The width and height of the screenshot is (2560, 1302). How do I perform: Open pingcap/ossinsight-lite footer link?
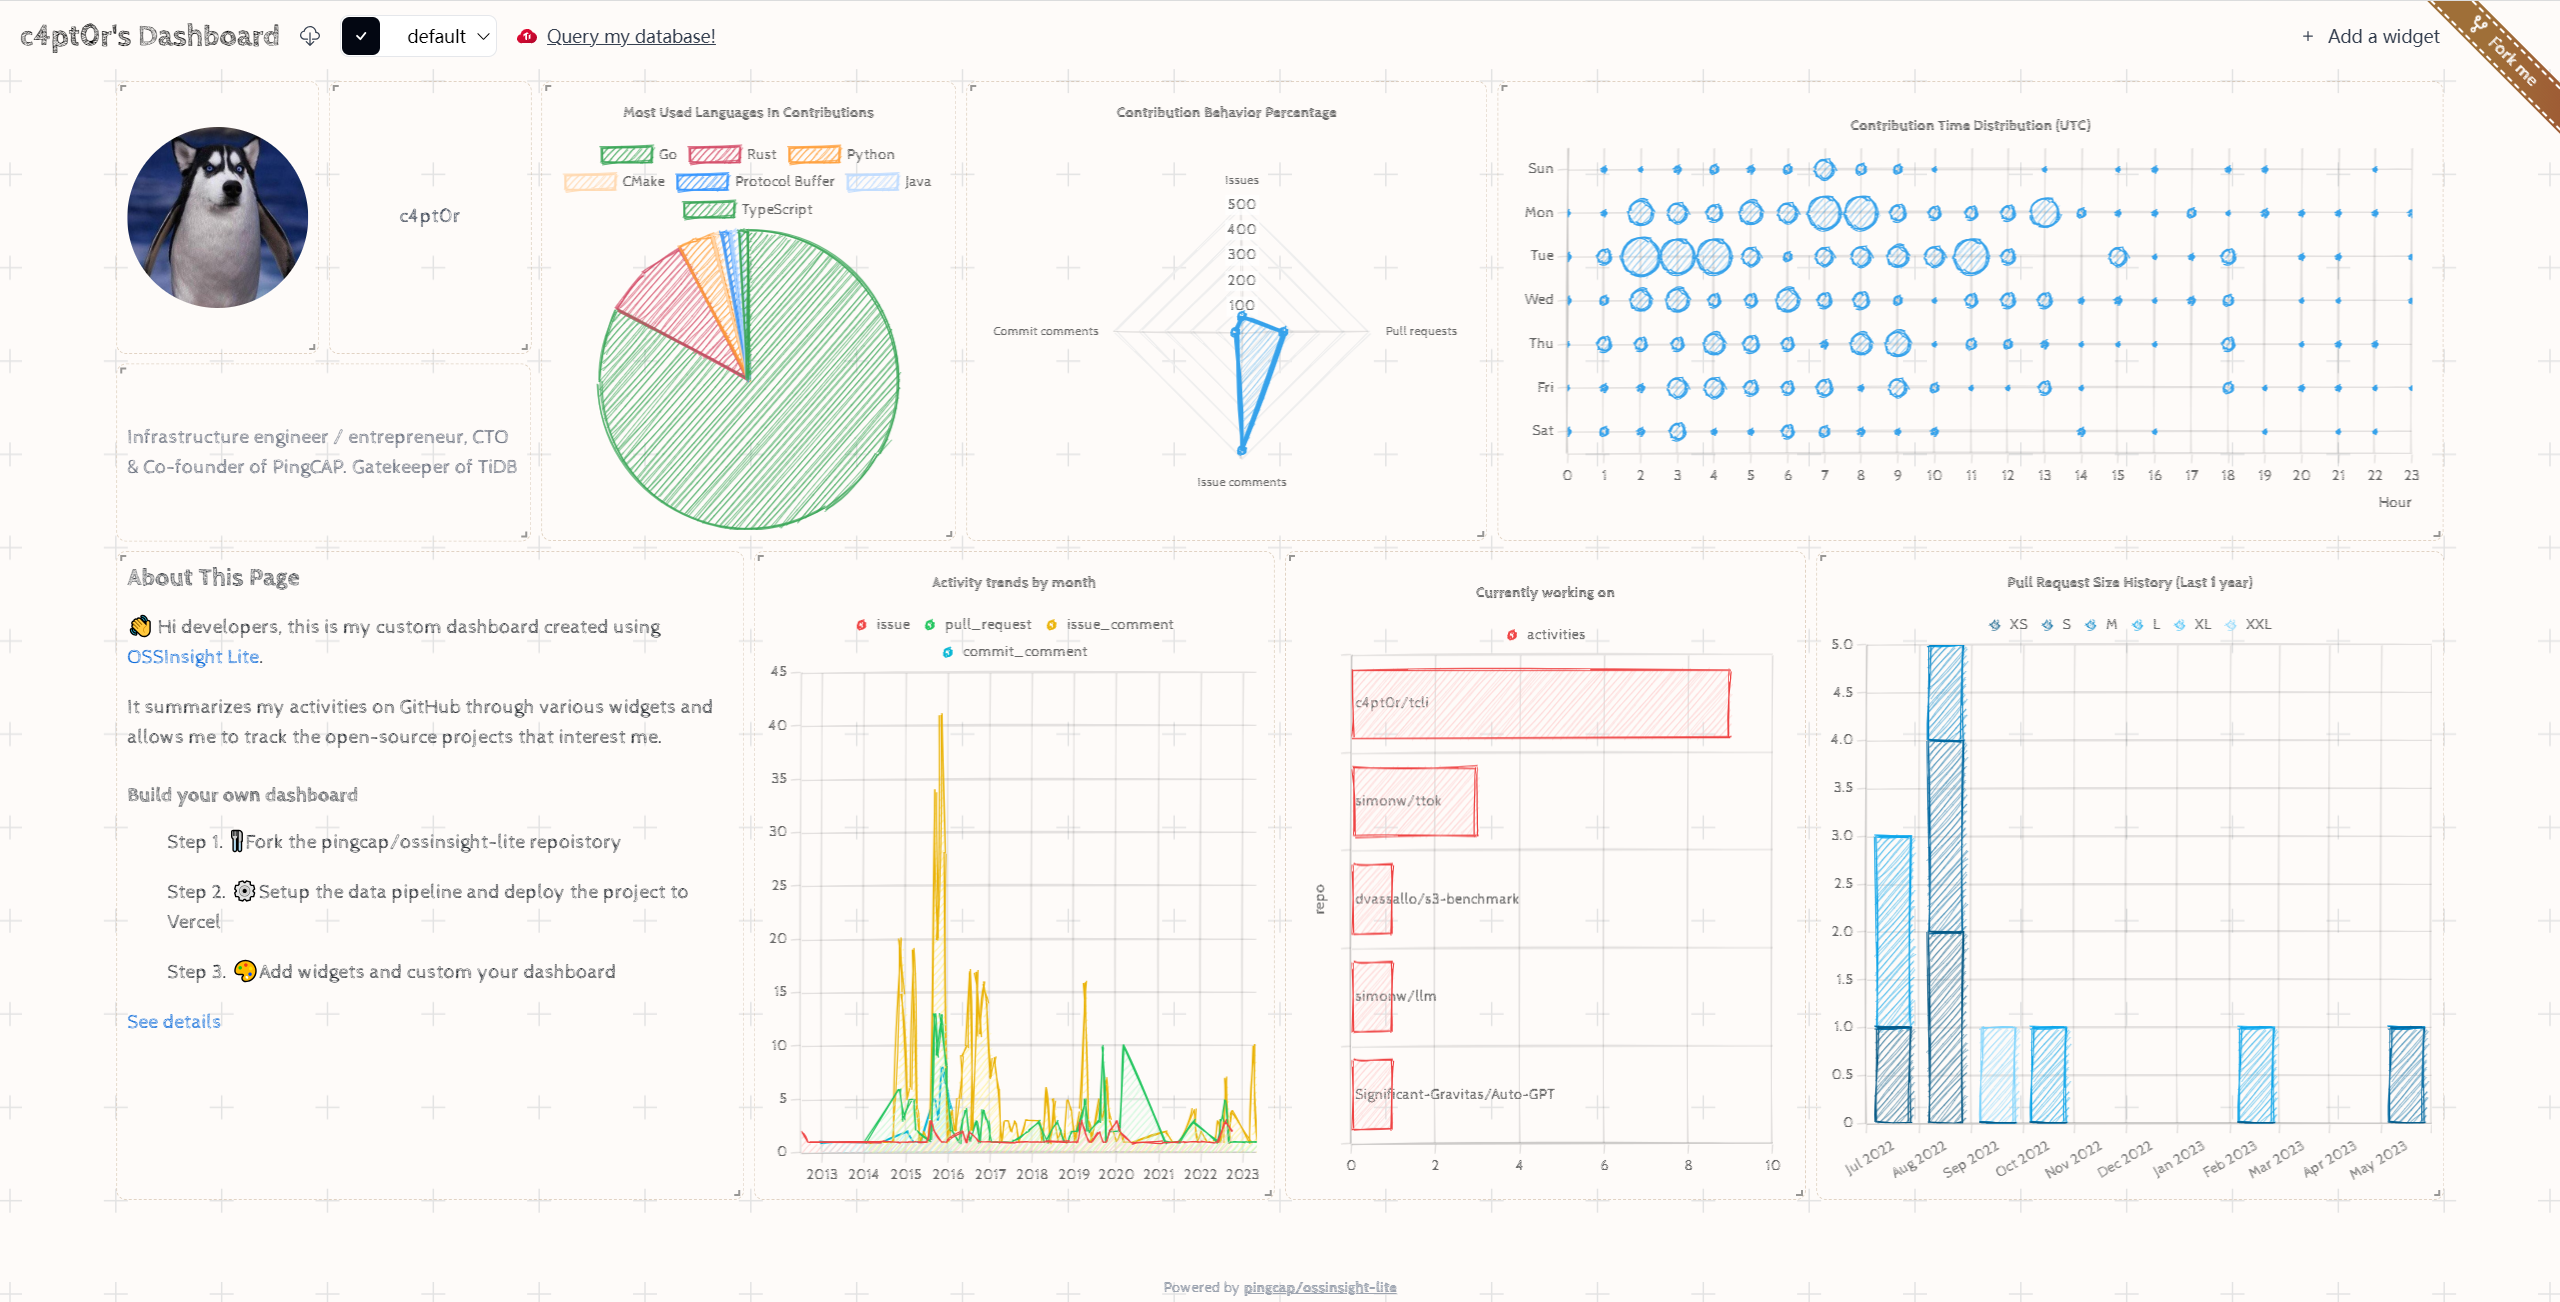pyautogui.click(x=1319, y=1287)
